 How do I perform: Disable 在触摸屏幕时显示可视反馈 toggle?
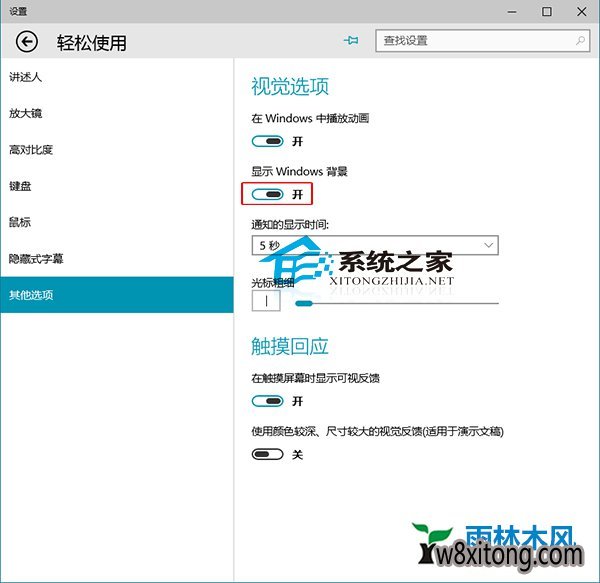(x=268, y=401)
